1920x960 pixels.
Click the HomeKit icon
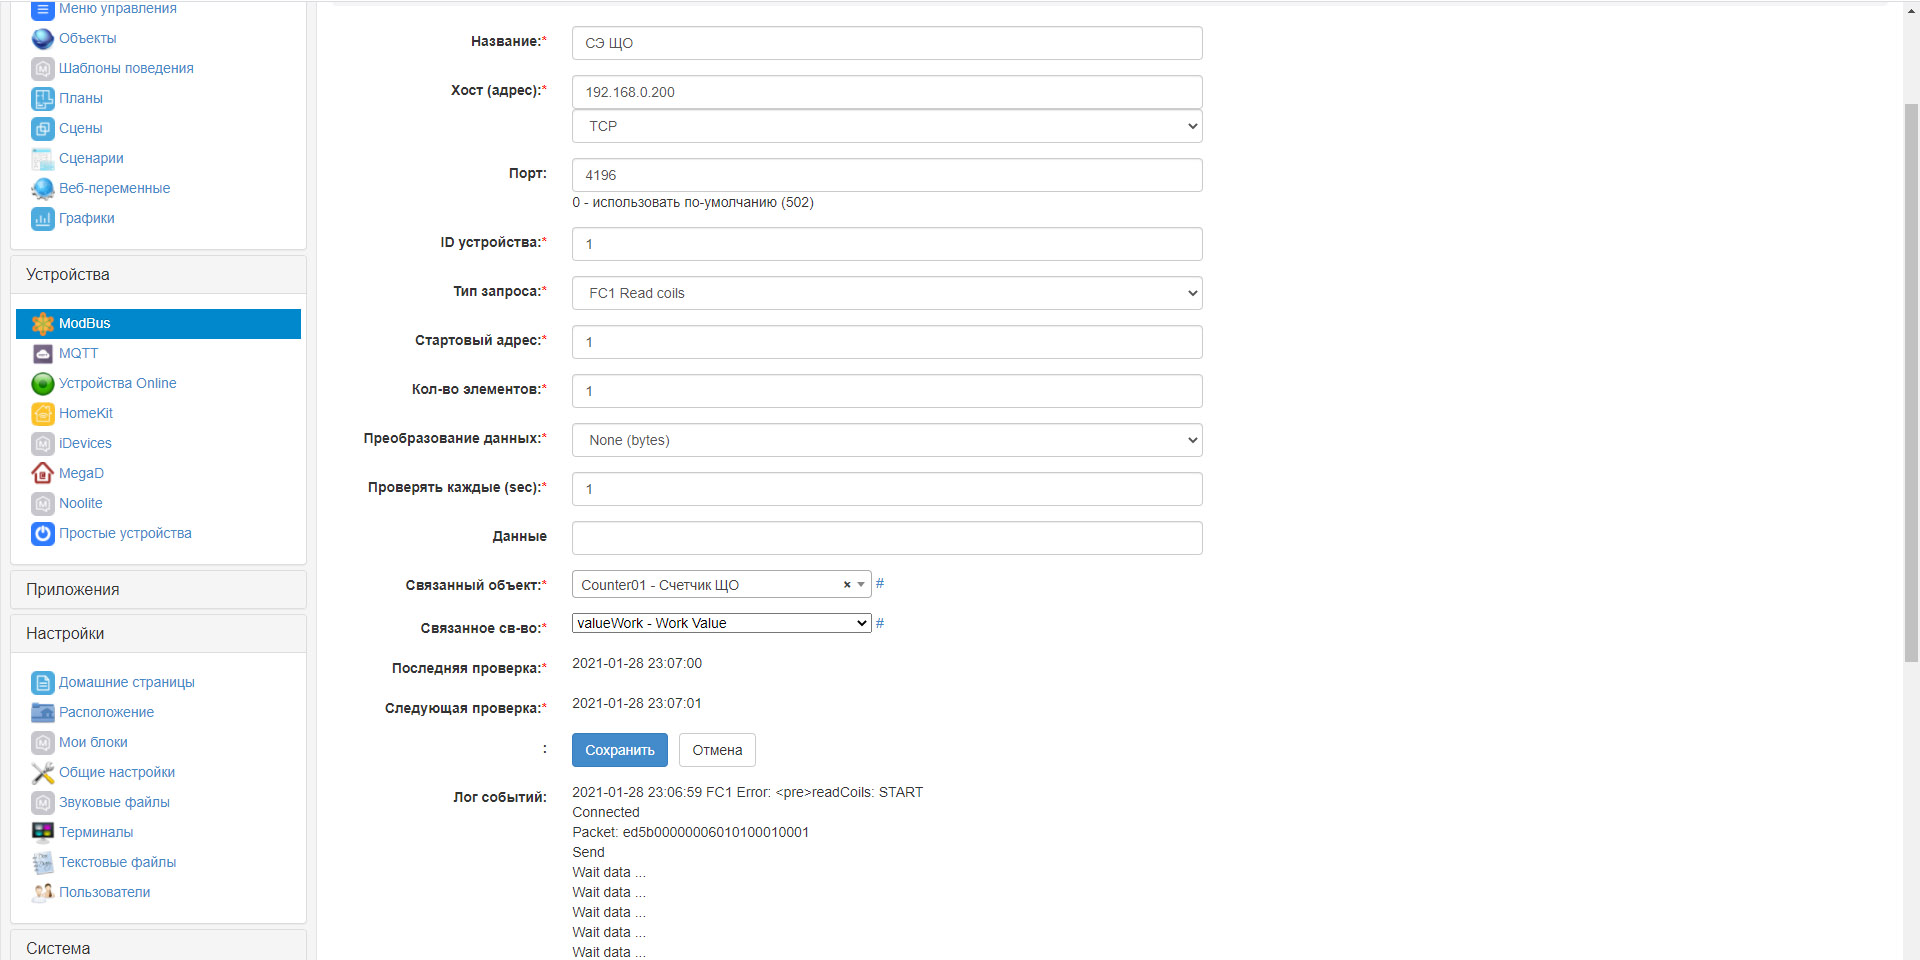(x=42, y=414)
